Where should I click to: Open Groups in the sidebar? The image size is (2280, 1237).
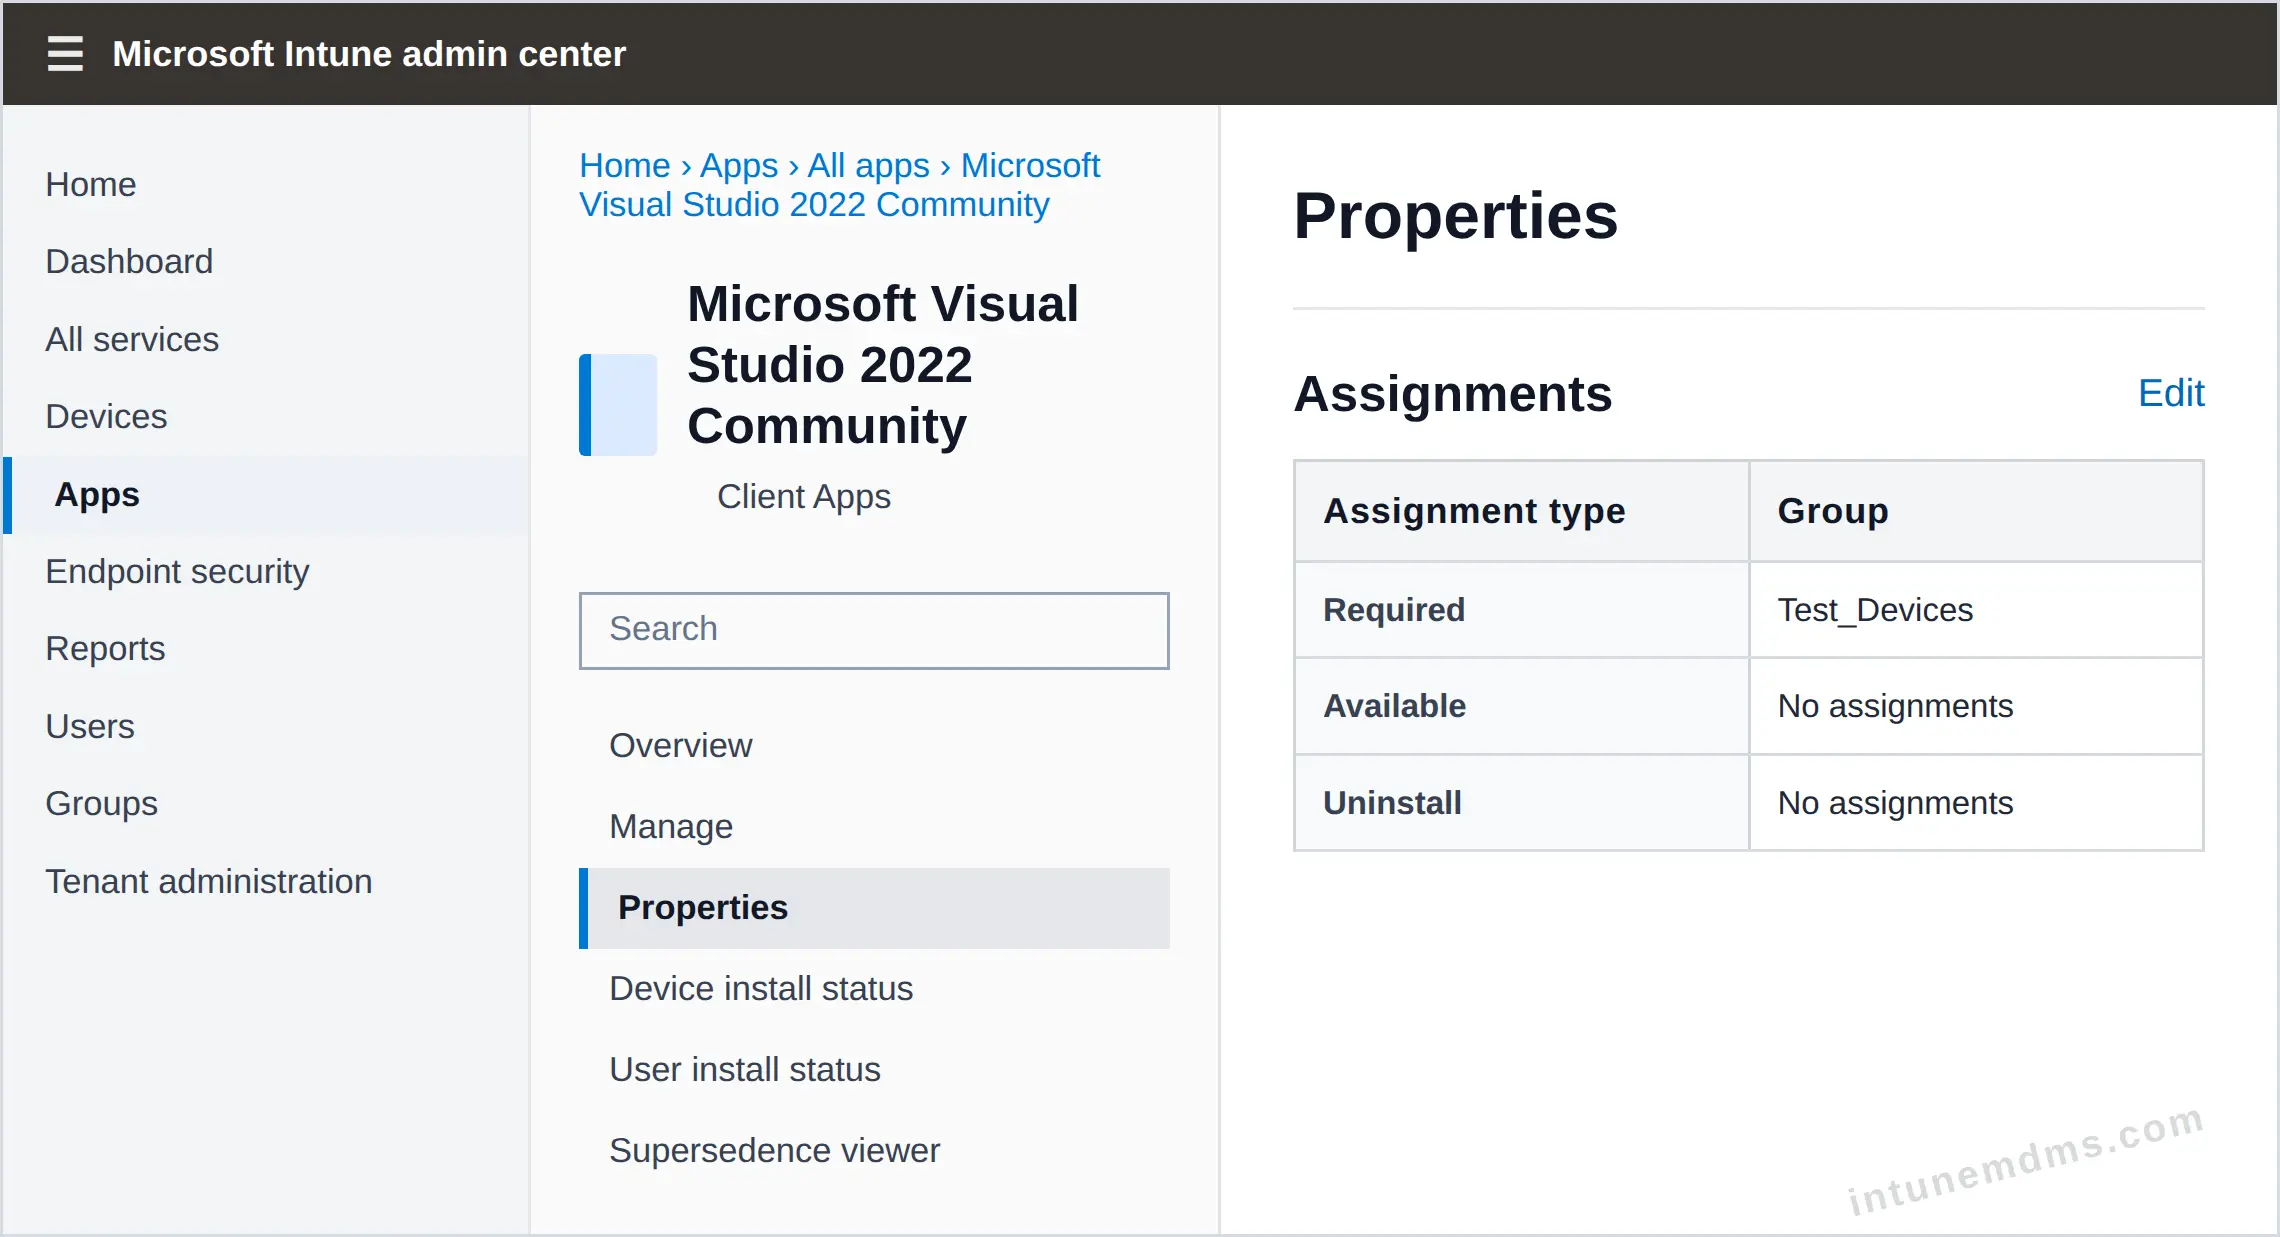click(x=102, y=803)
